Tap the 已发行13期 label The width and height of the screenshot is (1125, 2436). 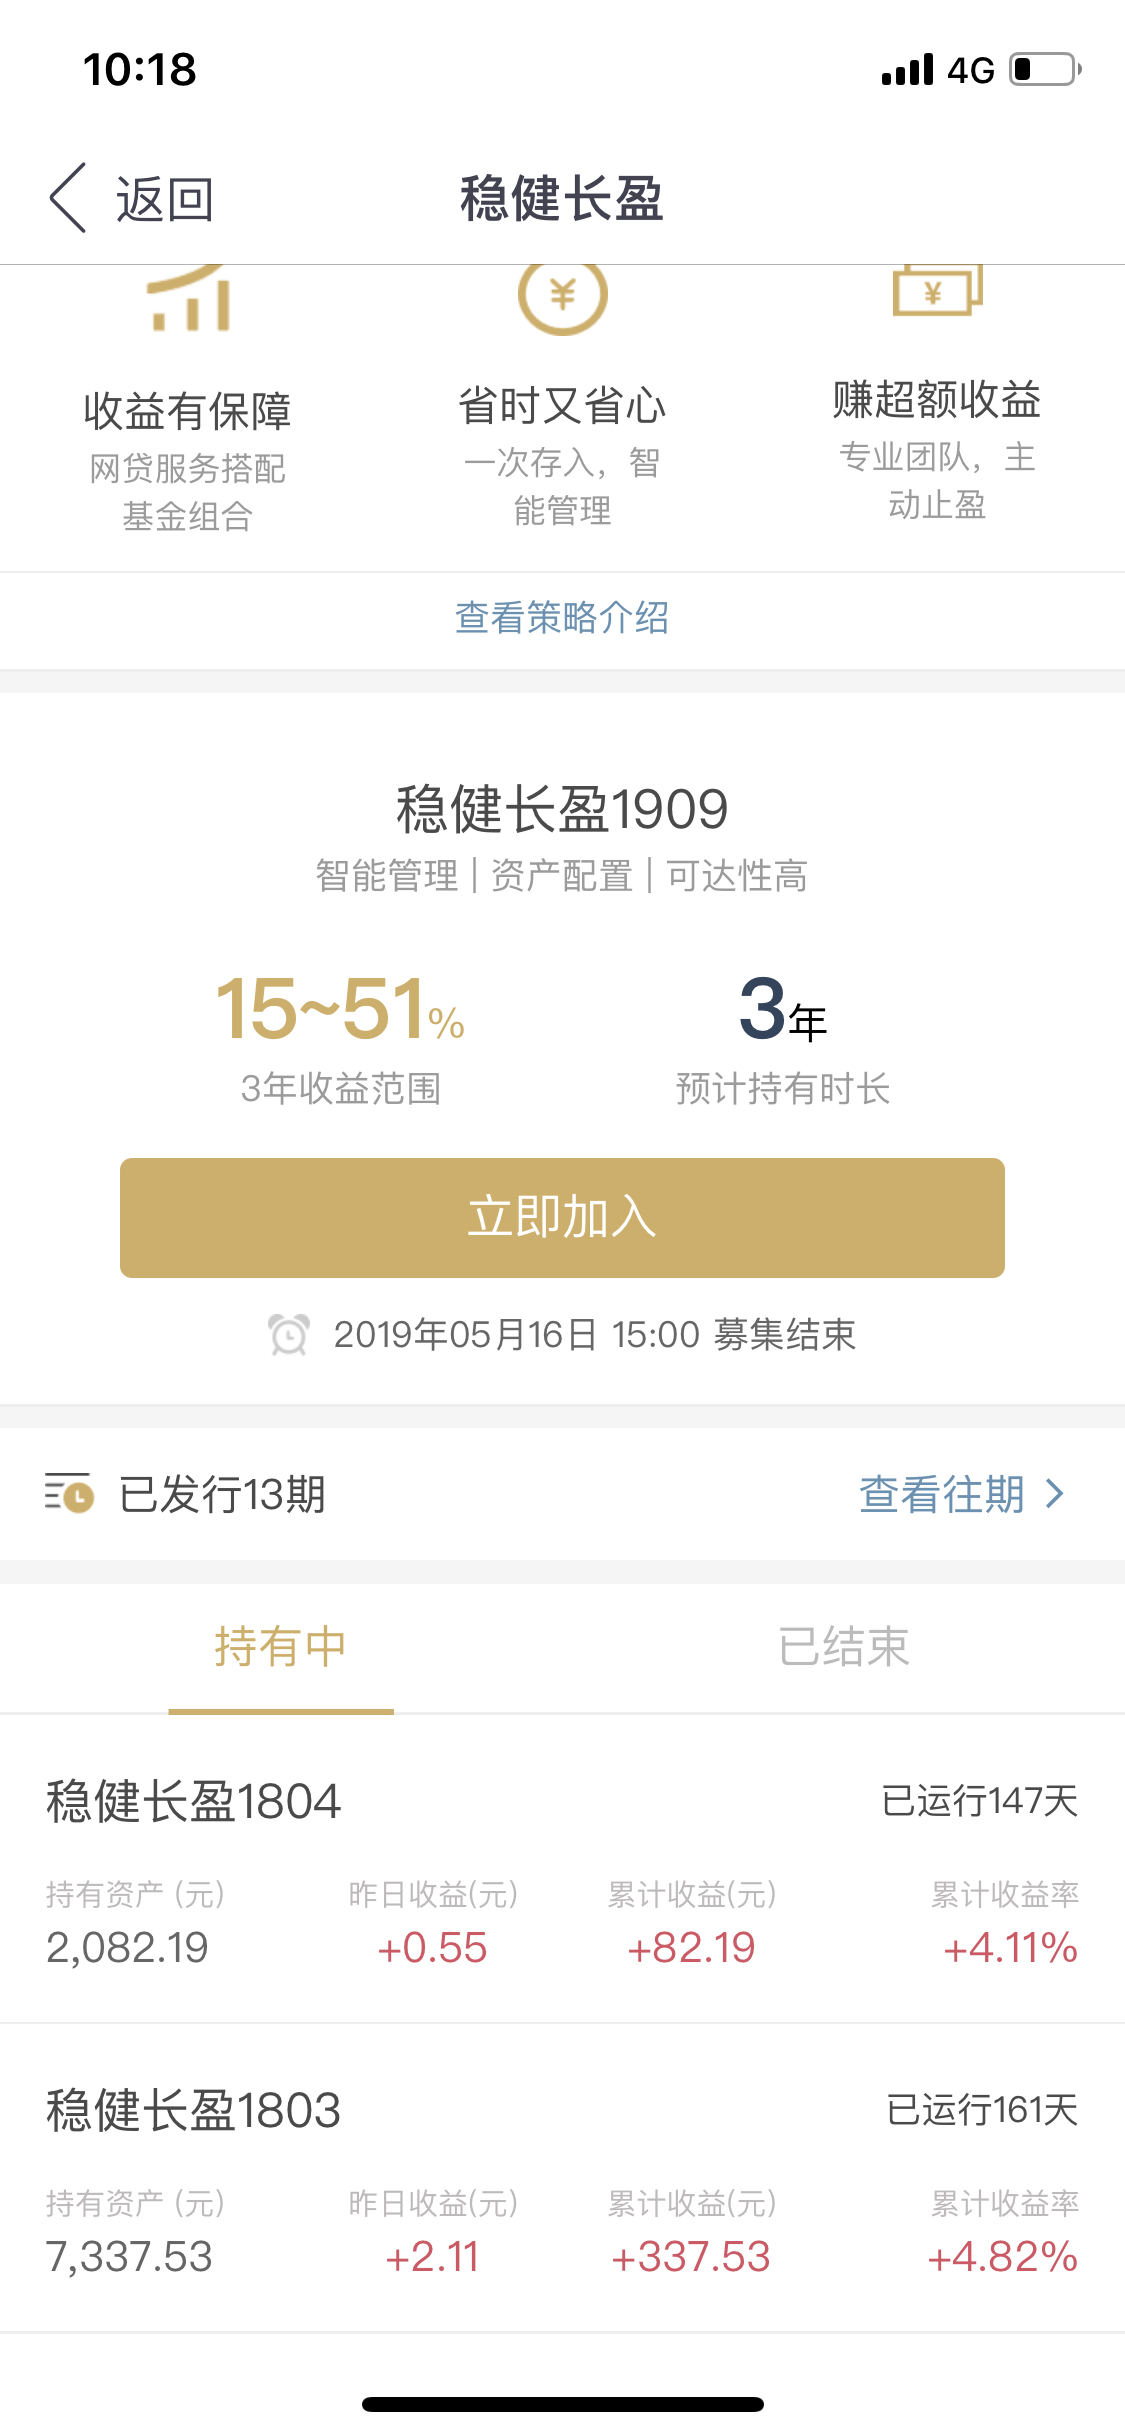(x=222, y=1494)
